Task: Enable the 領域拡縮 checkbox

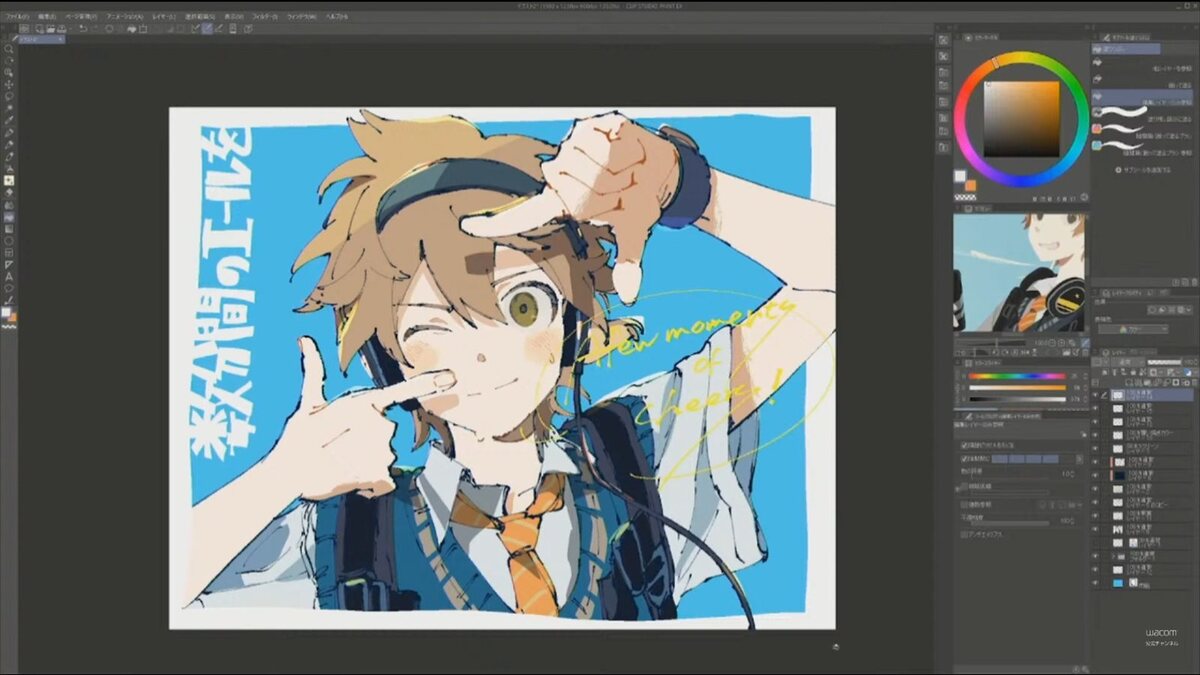Action: pyautogui.click(x=964, y=487)
